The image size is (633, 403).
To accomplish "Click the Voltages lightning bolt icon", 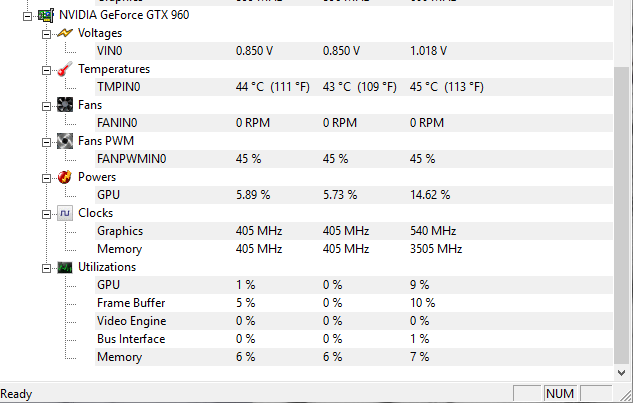I will [x=65, y=33].
